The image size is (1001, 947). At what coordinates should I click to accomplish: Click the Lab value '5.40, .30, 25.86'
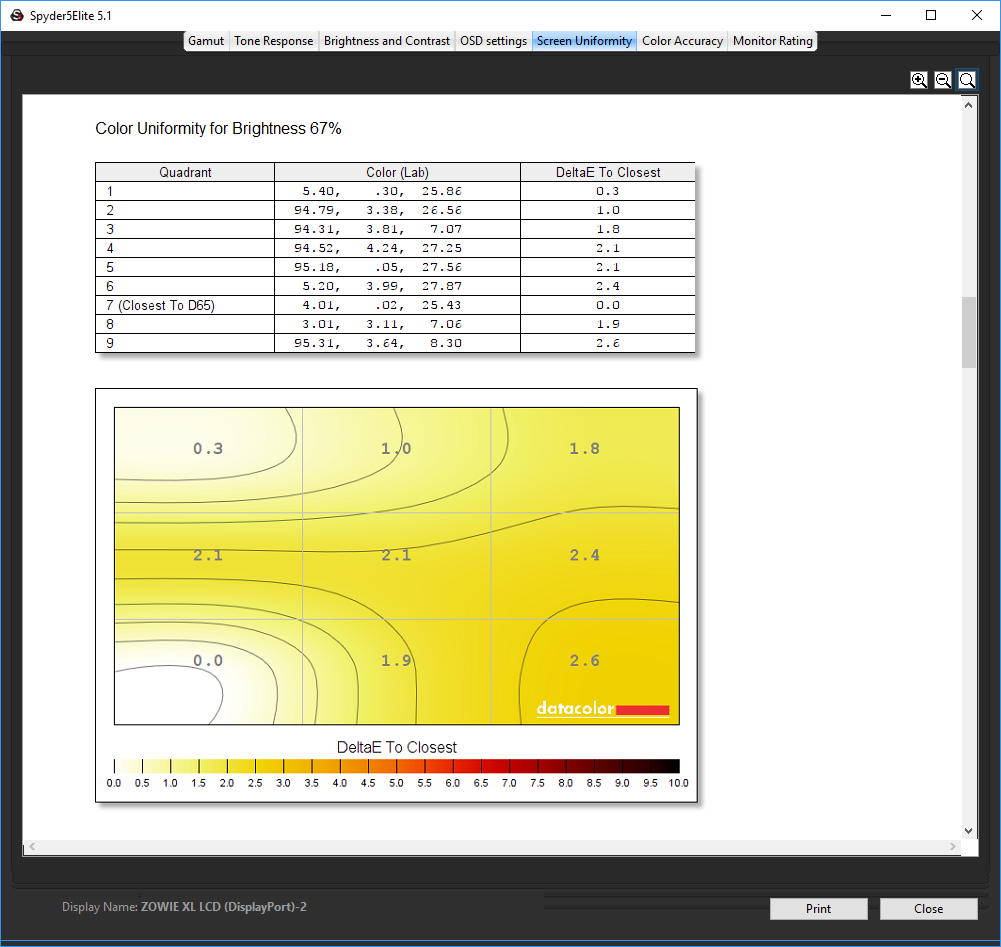tap(381, 191)
